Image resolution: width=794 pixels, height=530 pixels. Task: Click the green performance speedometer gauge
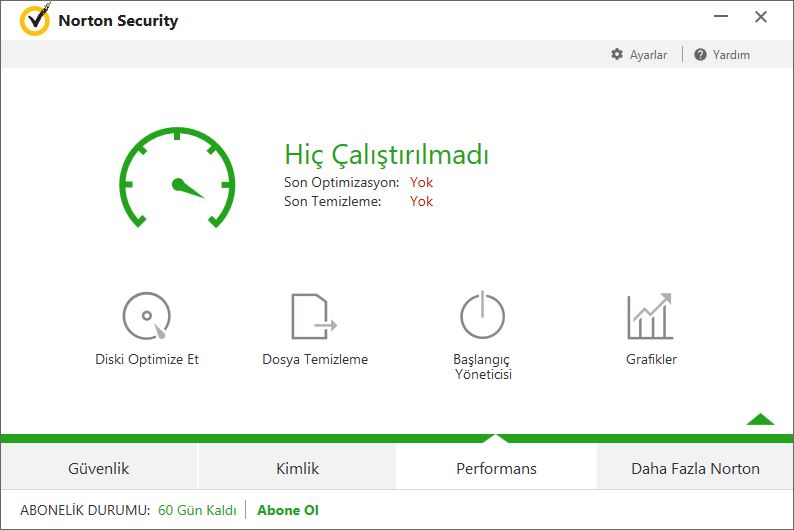click(x=177, y=177)
